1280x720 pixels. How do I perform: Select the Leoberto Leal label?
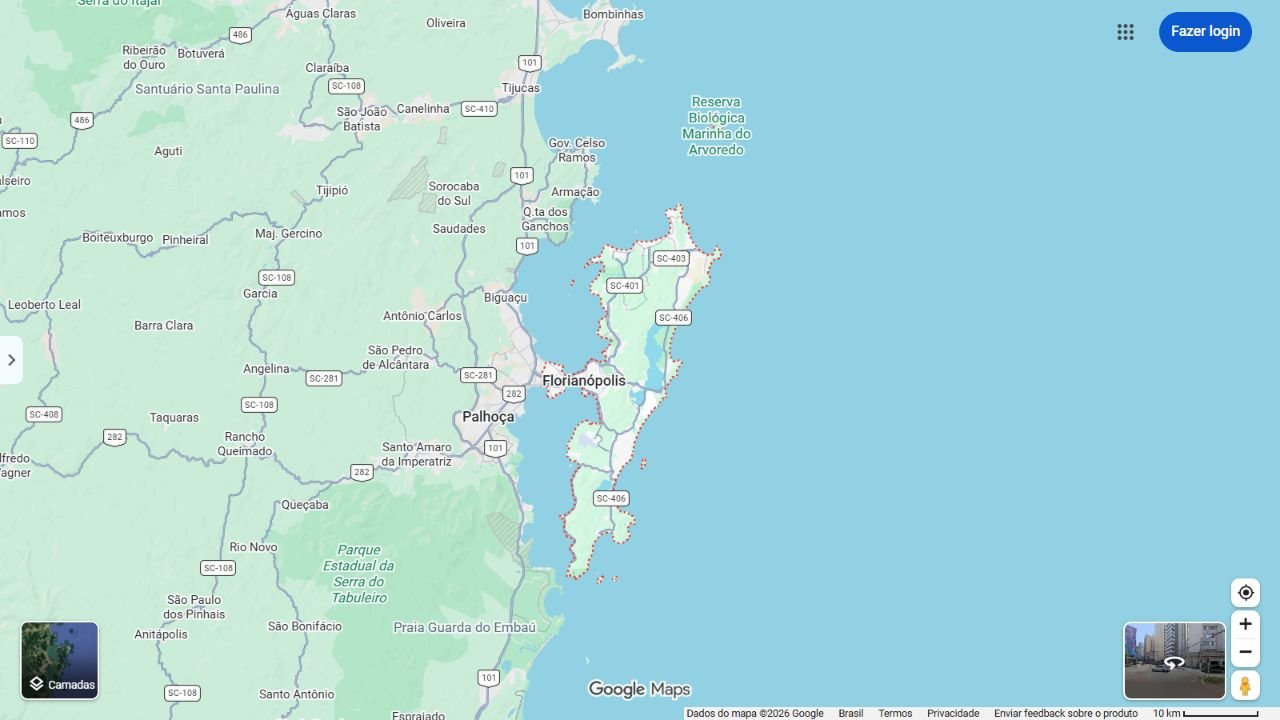[x=45, y=305]
